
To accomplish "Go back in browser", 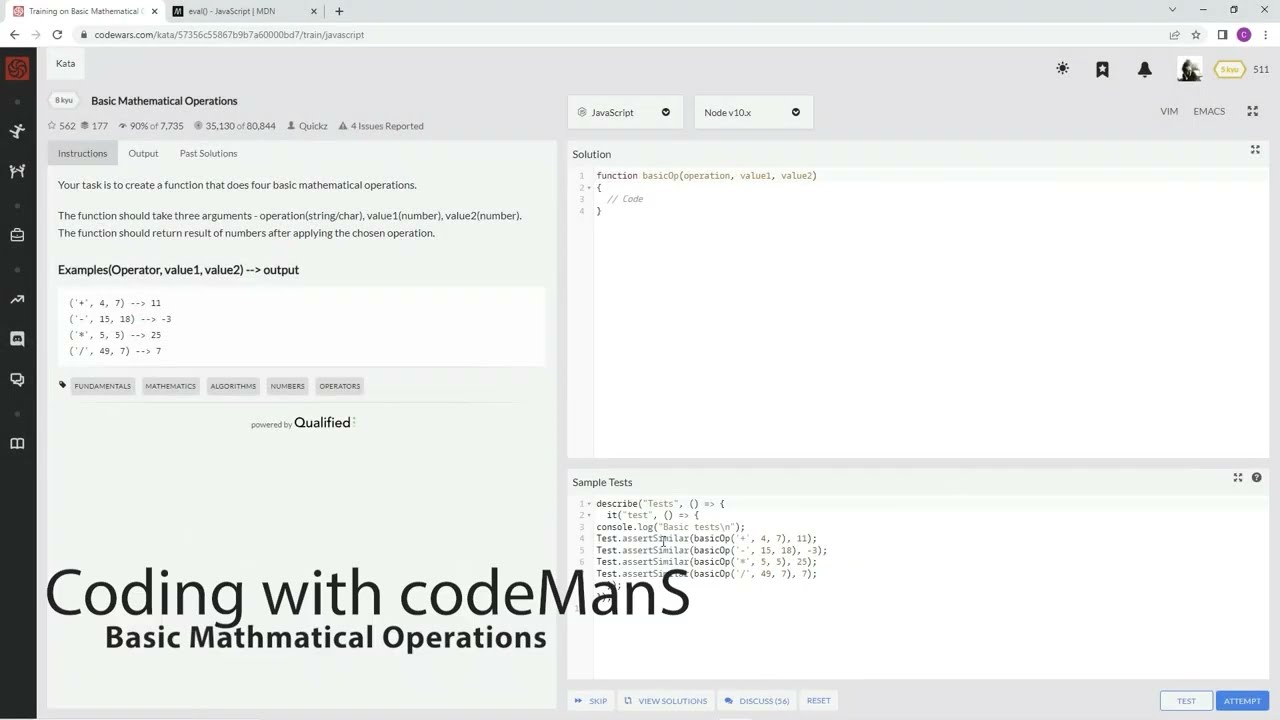I will [14, 34].
